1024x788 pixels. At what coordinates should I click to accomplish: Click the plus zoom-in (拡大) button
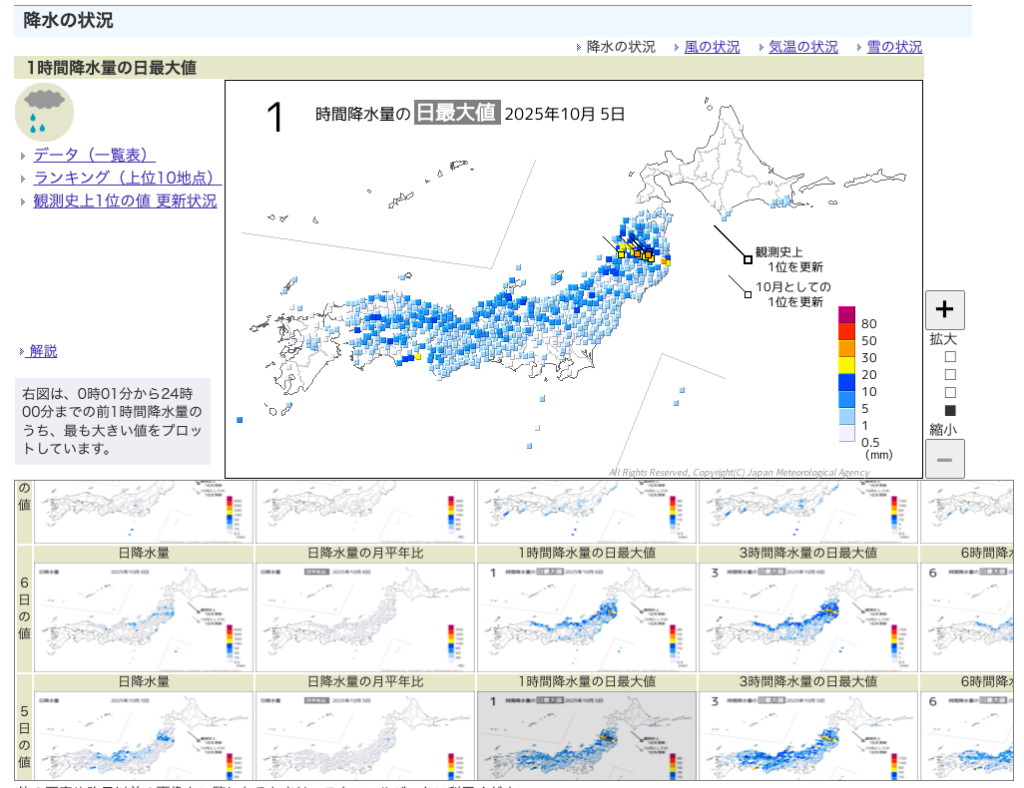tap(944, 310)
